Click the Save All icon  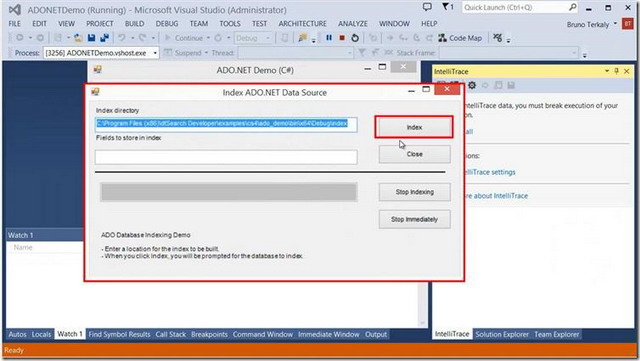tap(104, 38)
